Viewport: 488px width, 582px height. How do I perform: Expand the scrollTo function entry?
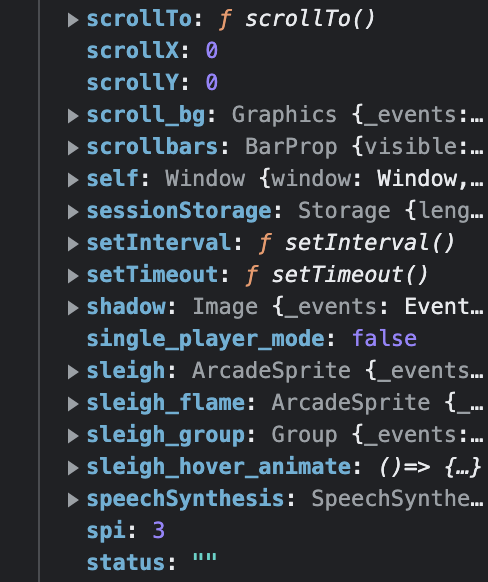(x=73, y=20)
